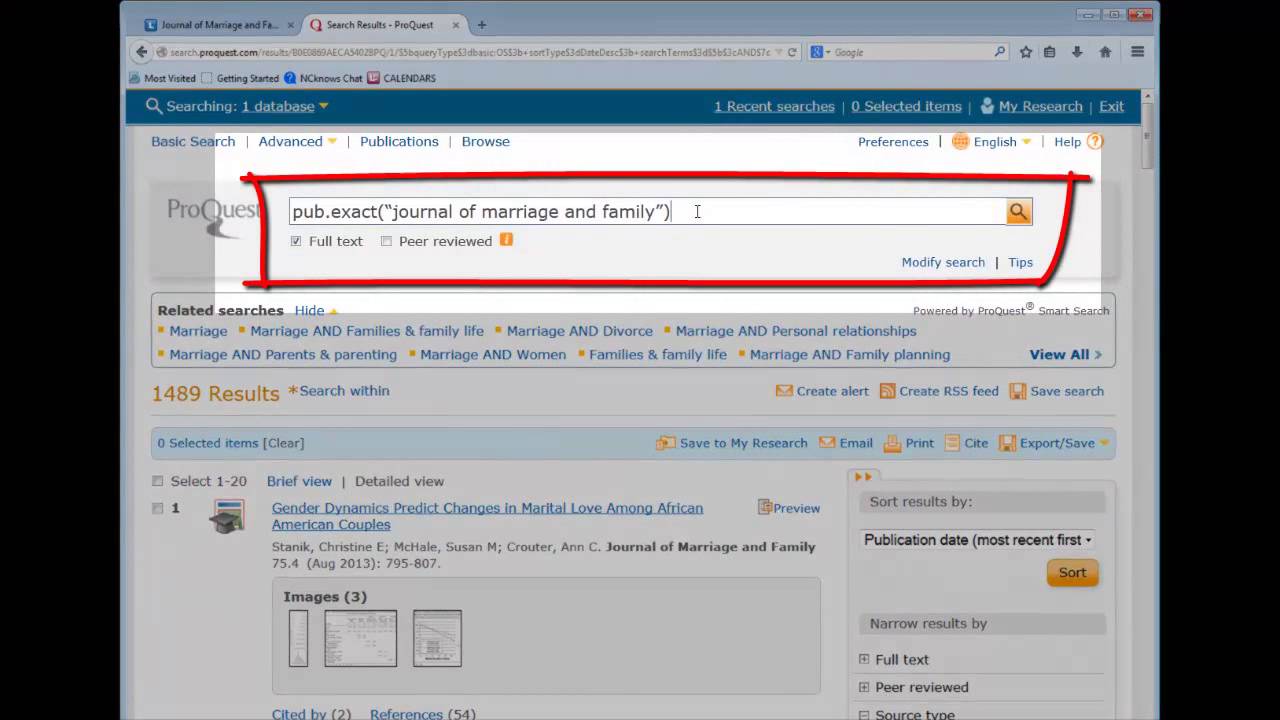Open the Gender Dynamics article title
1280x720 pixels.
pos(487,516)
